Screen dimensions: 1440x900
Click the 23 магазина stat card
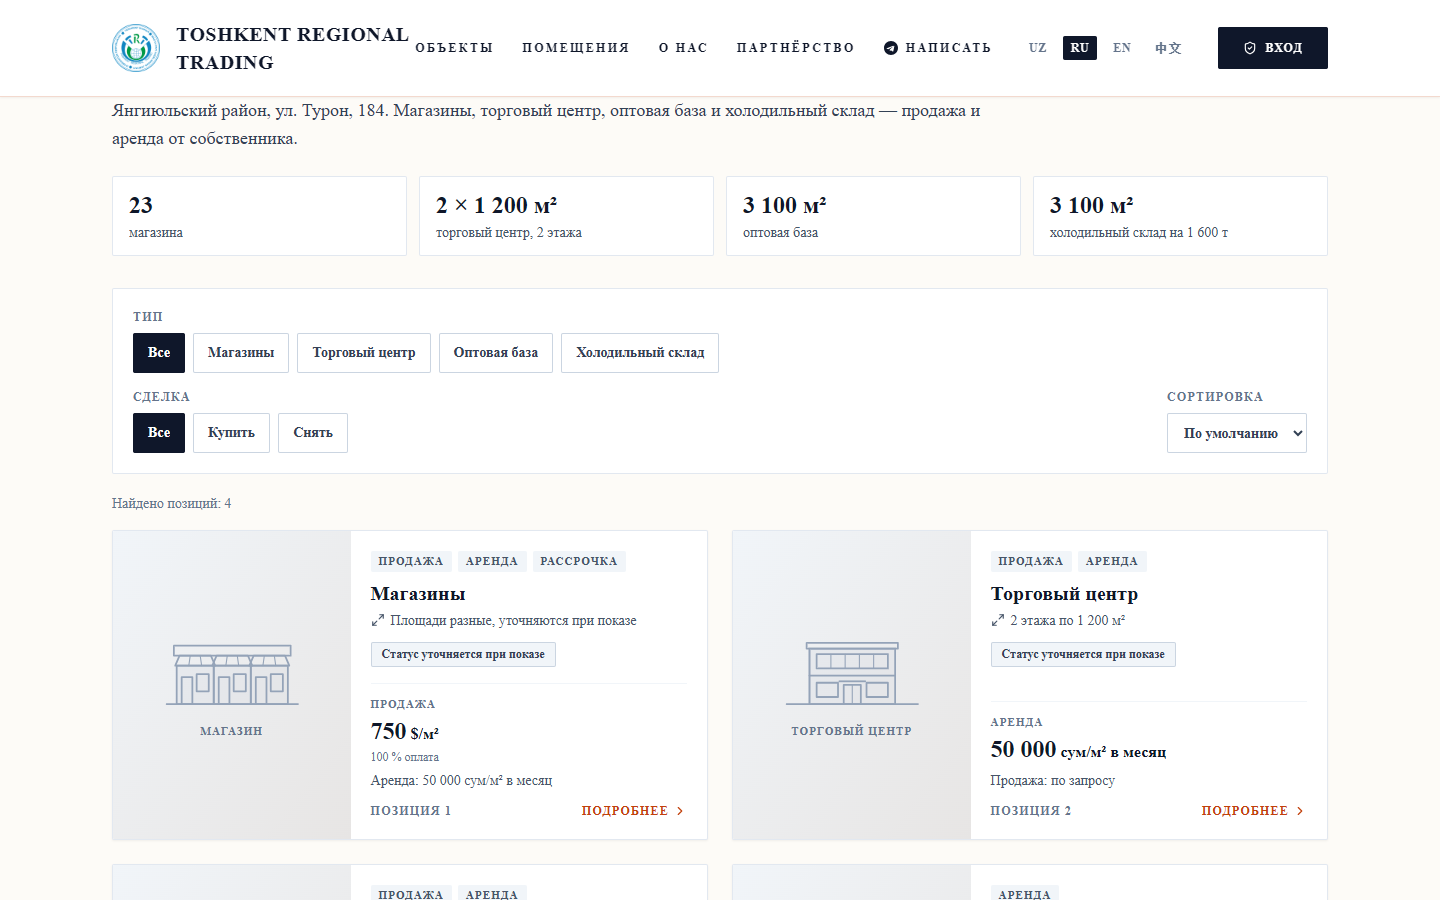pyautogui.click(x=259, y=216)
